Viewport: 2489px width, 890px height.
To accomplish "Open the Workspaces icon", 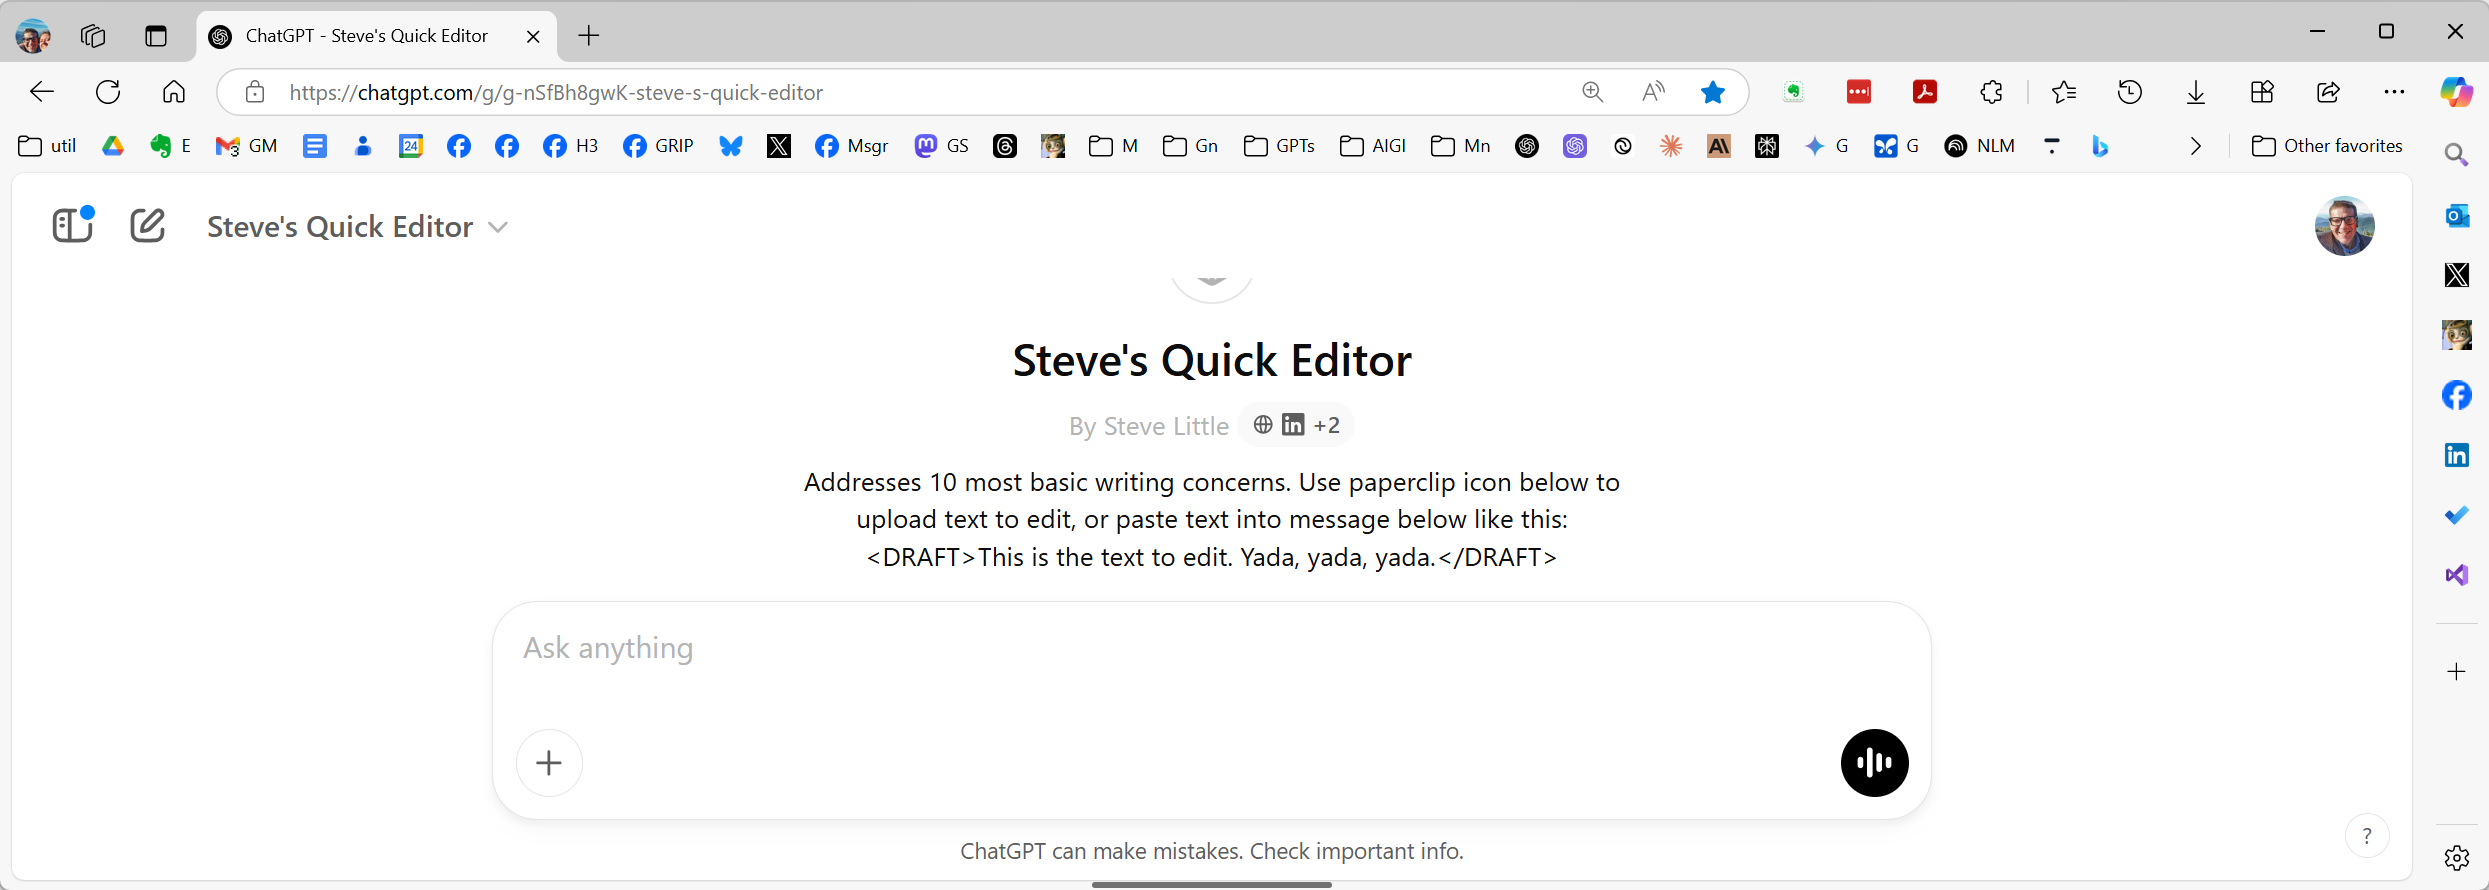I will point(93,36).
